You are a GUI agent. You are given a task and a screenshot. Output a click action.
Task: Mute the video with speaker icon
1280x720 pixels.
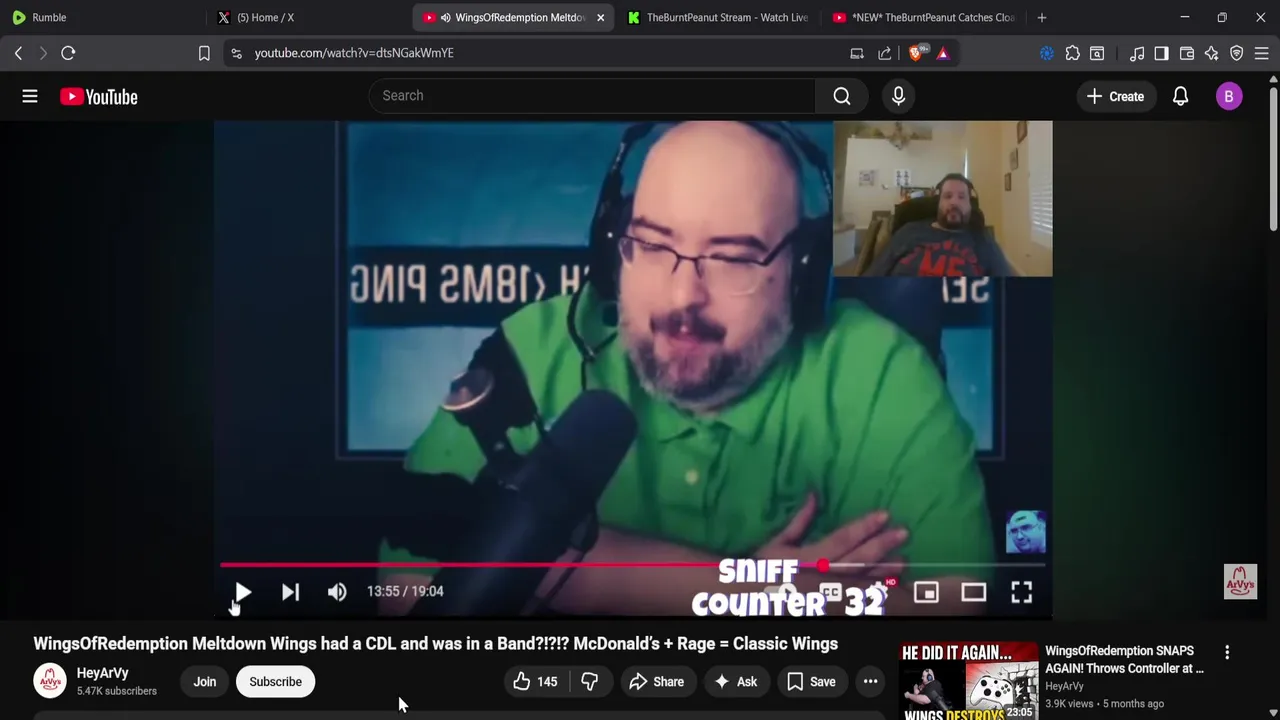337,592
